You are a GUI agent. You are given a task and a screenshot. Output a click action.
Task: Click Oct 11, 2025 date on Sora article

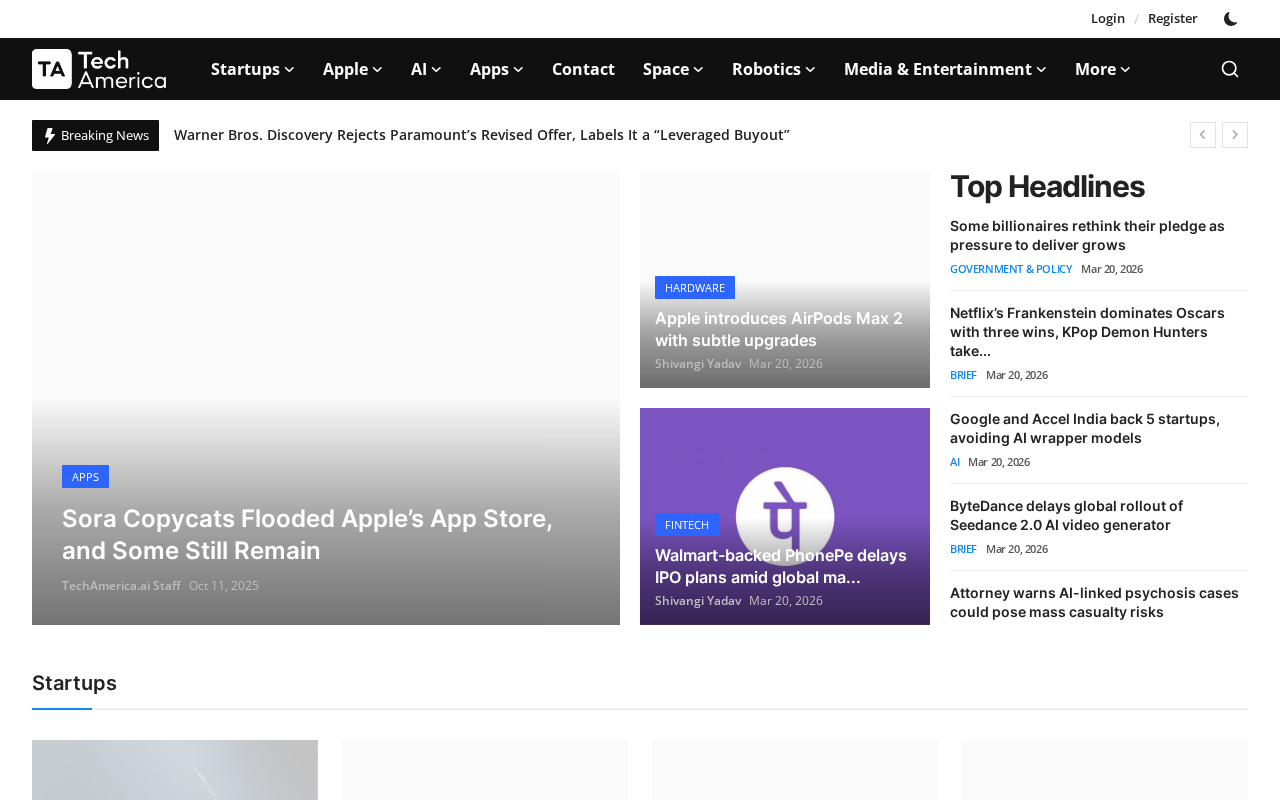click(x=224, y=586)
